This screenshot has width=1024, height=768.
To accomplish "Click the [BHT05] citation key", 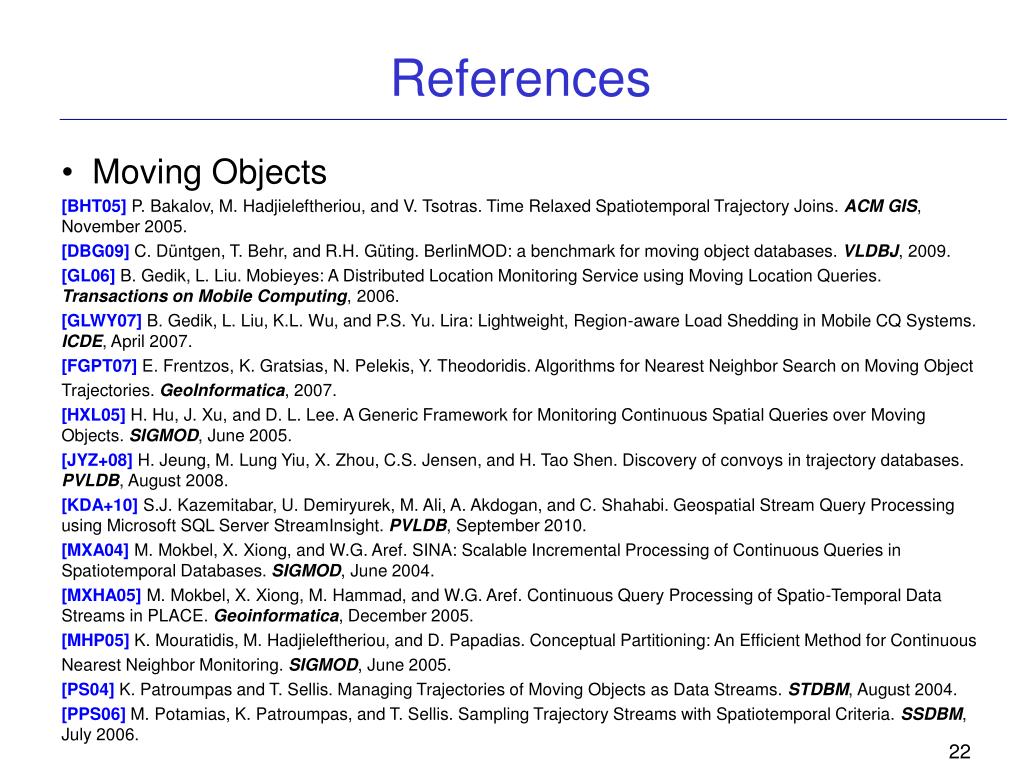I will click(x=94, y=206).
